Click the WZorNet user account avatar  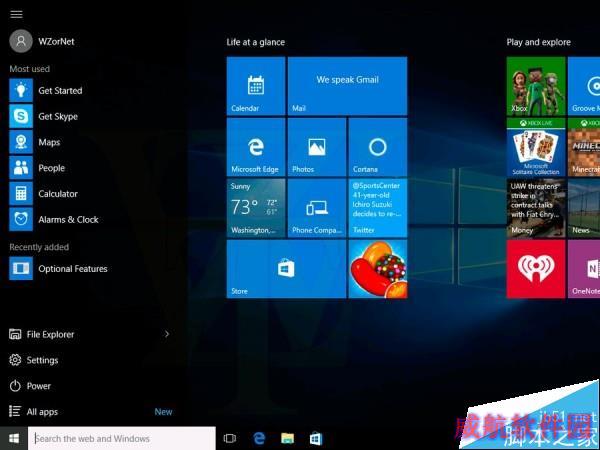click(x=21, y=41)
